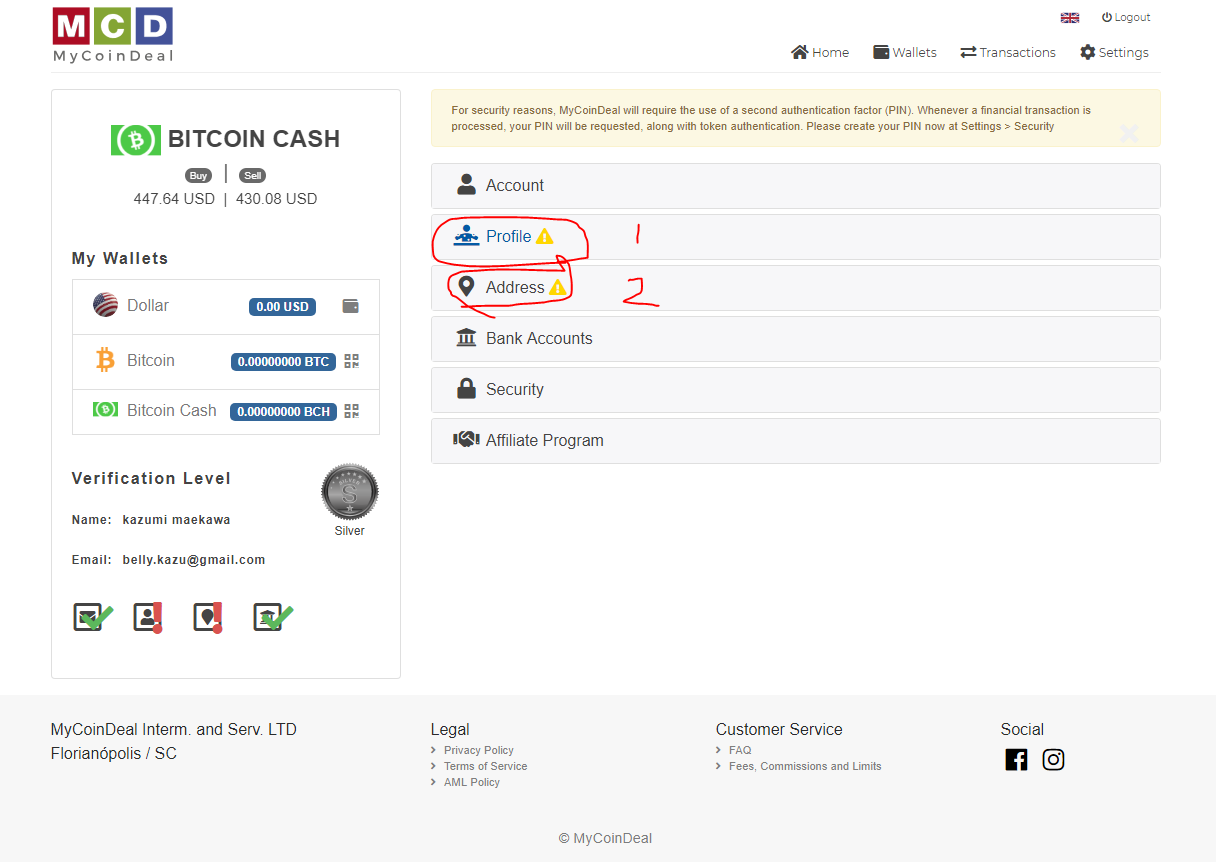
Task: Click the orange Bitcoin symbol icon
Action: 105,360
